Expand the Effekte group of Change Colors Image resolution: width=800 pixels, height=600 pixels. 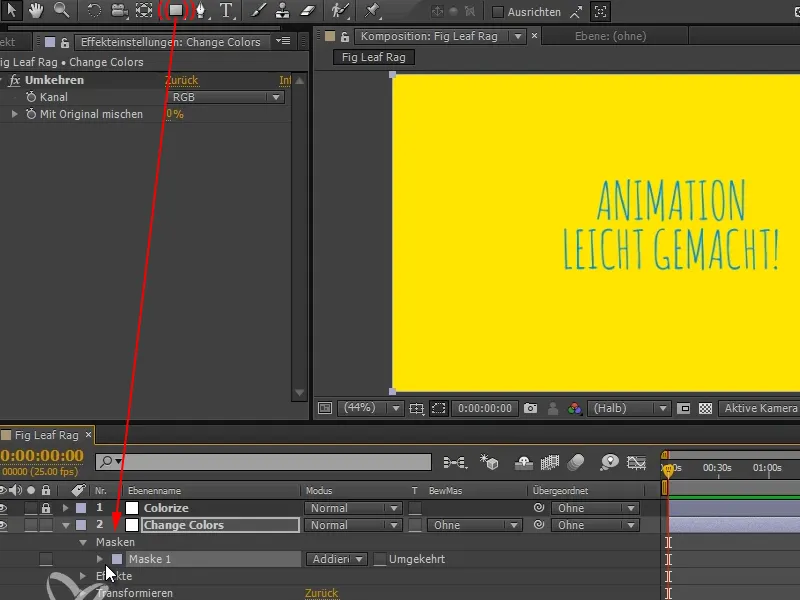(x=83, y=575)
